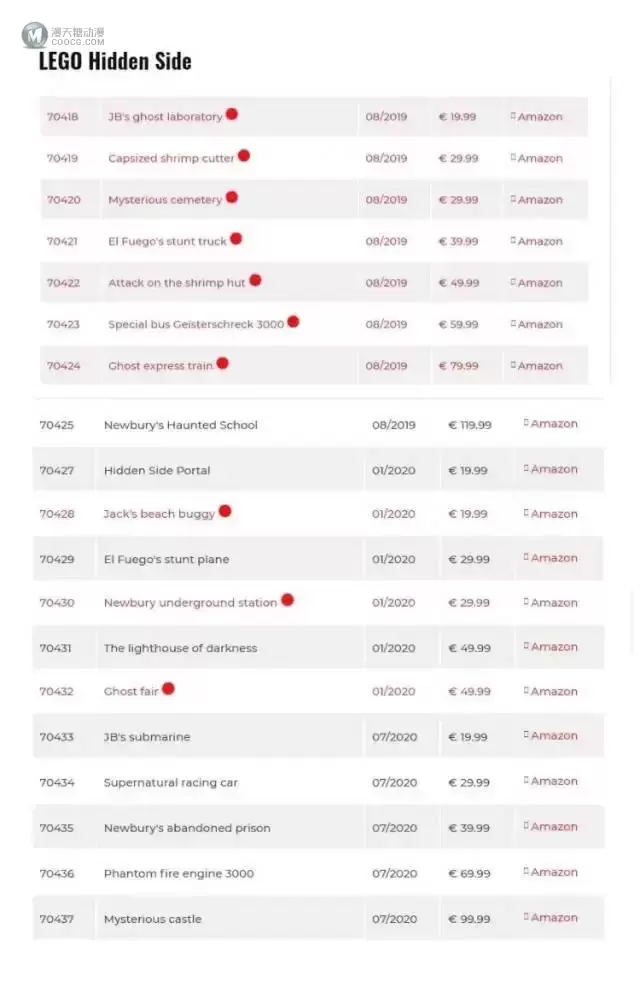Click red dot after Newbury underground station

(287, 599)
